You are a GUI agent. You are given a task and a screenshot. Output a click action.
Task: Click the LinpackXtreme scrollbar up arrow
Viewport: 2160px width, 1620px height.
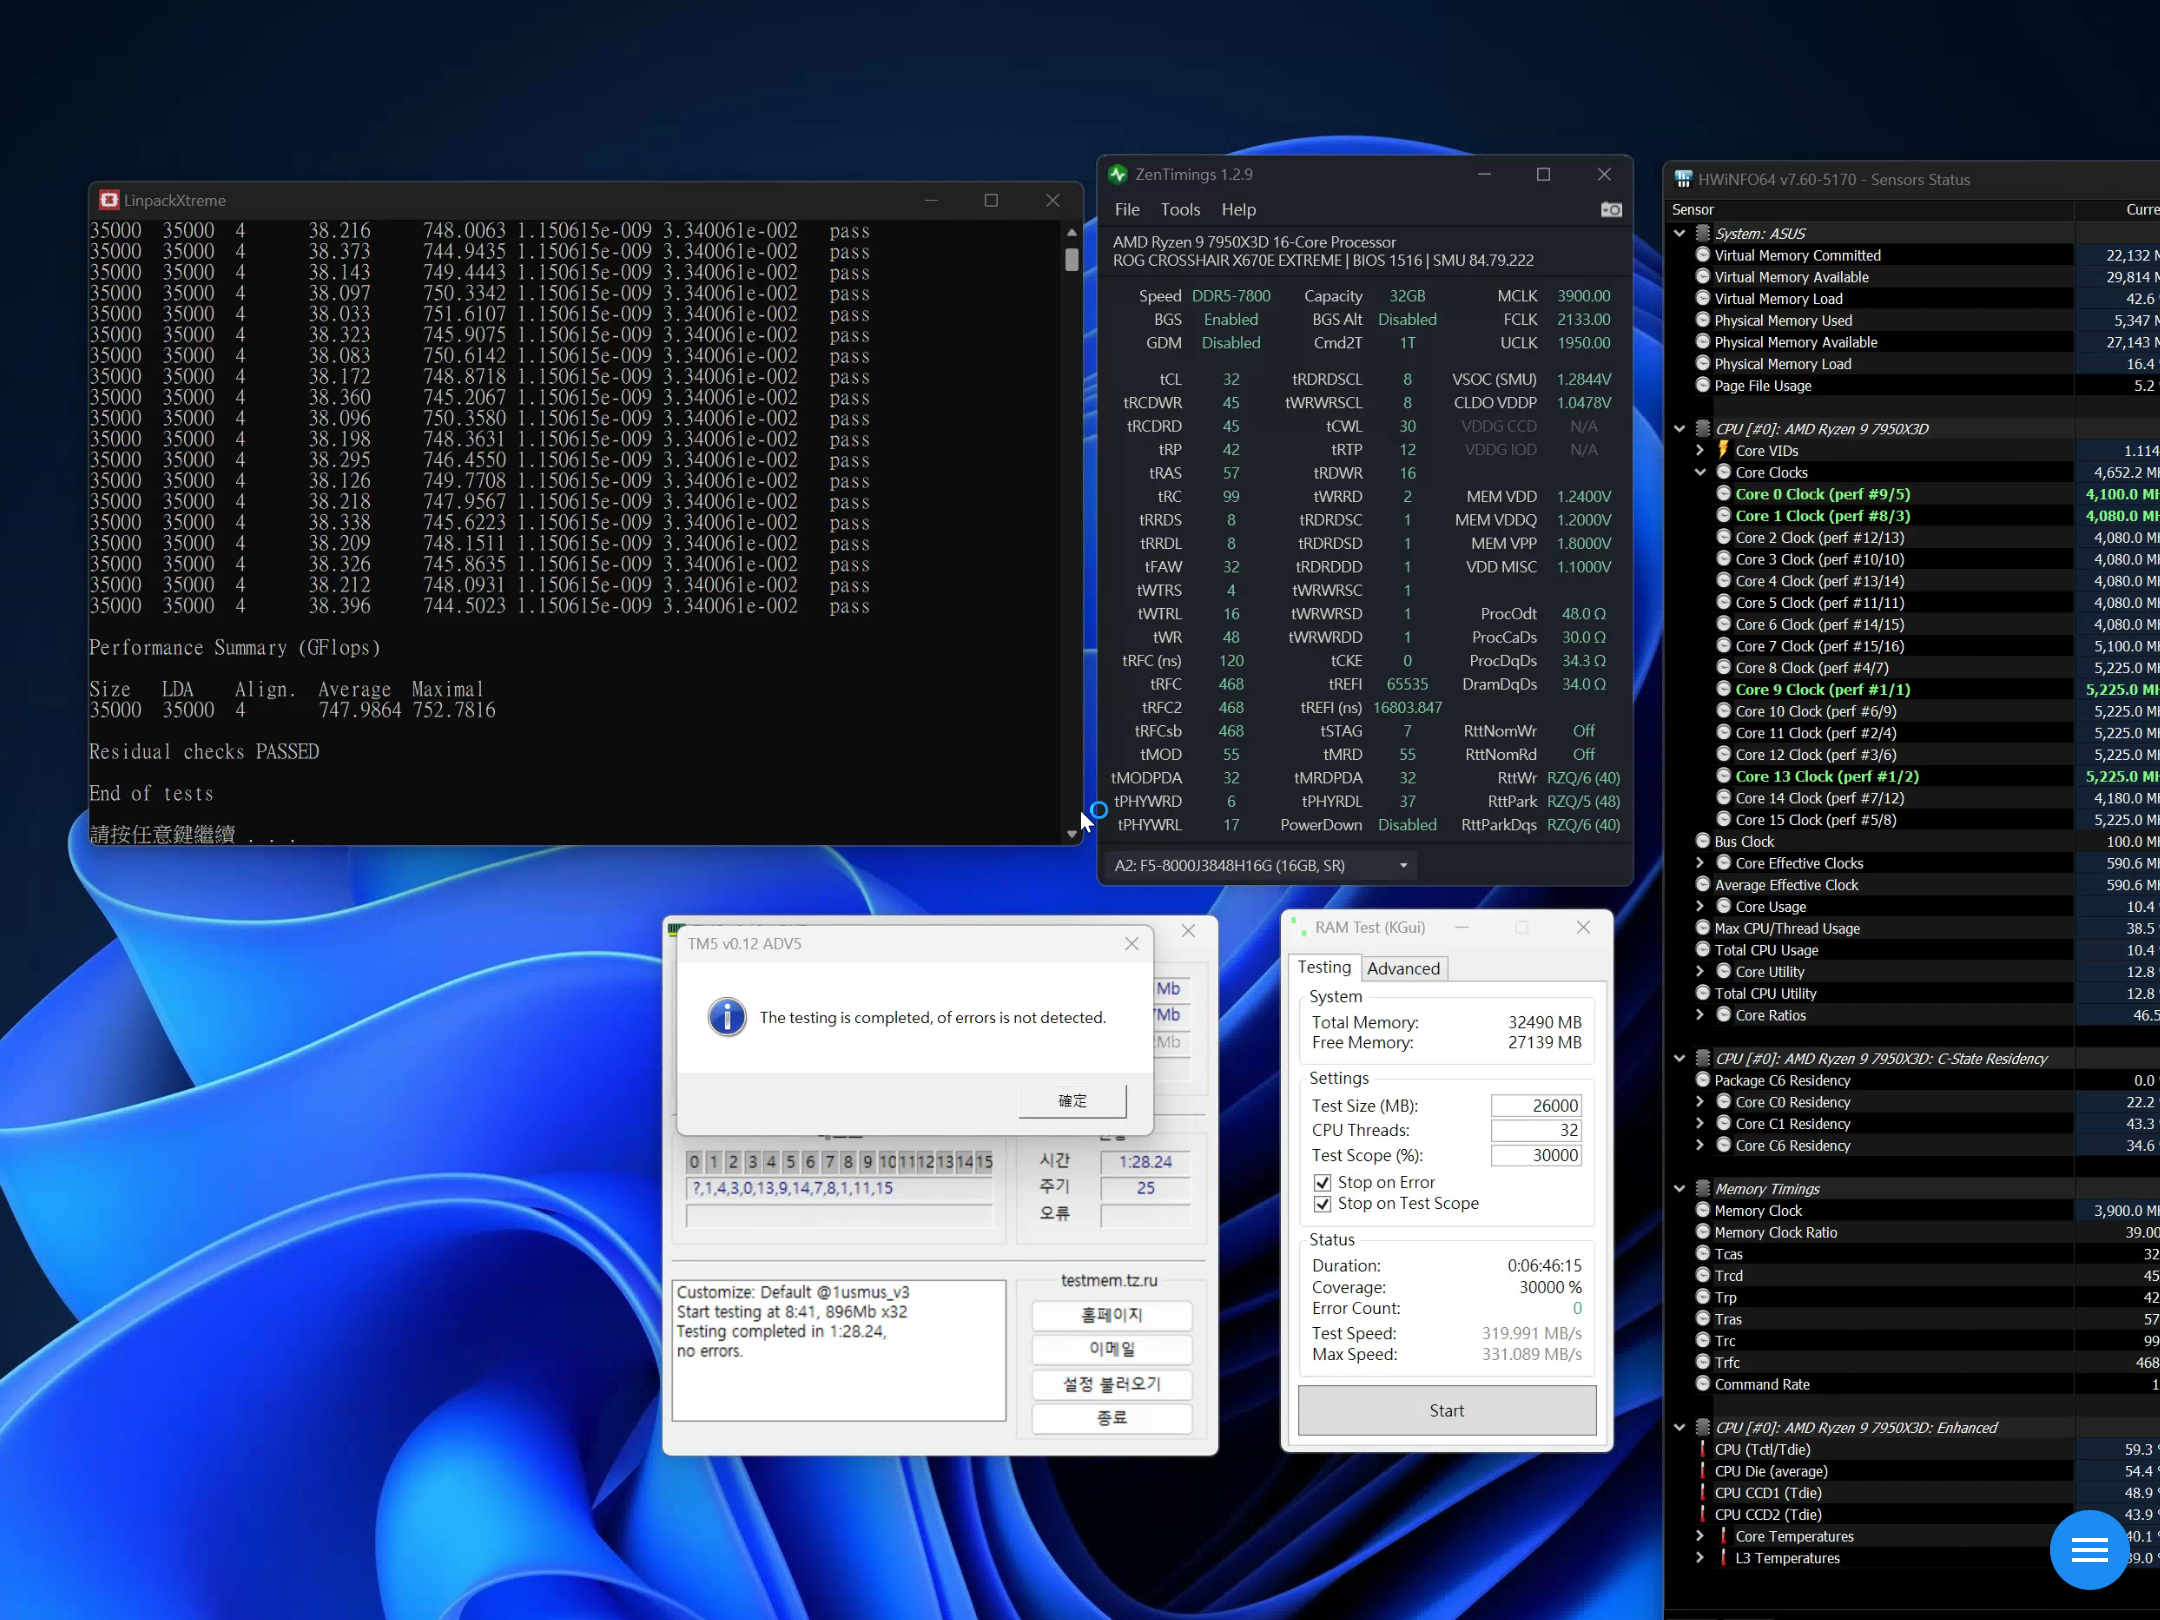pyautogui.click(x=1072, y=232)
